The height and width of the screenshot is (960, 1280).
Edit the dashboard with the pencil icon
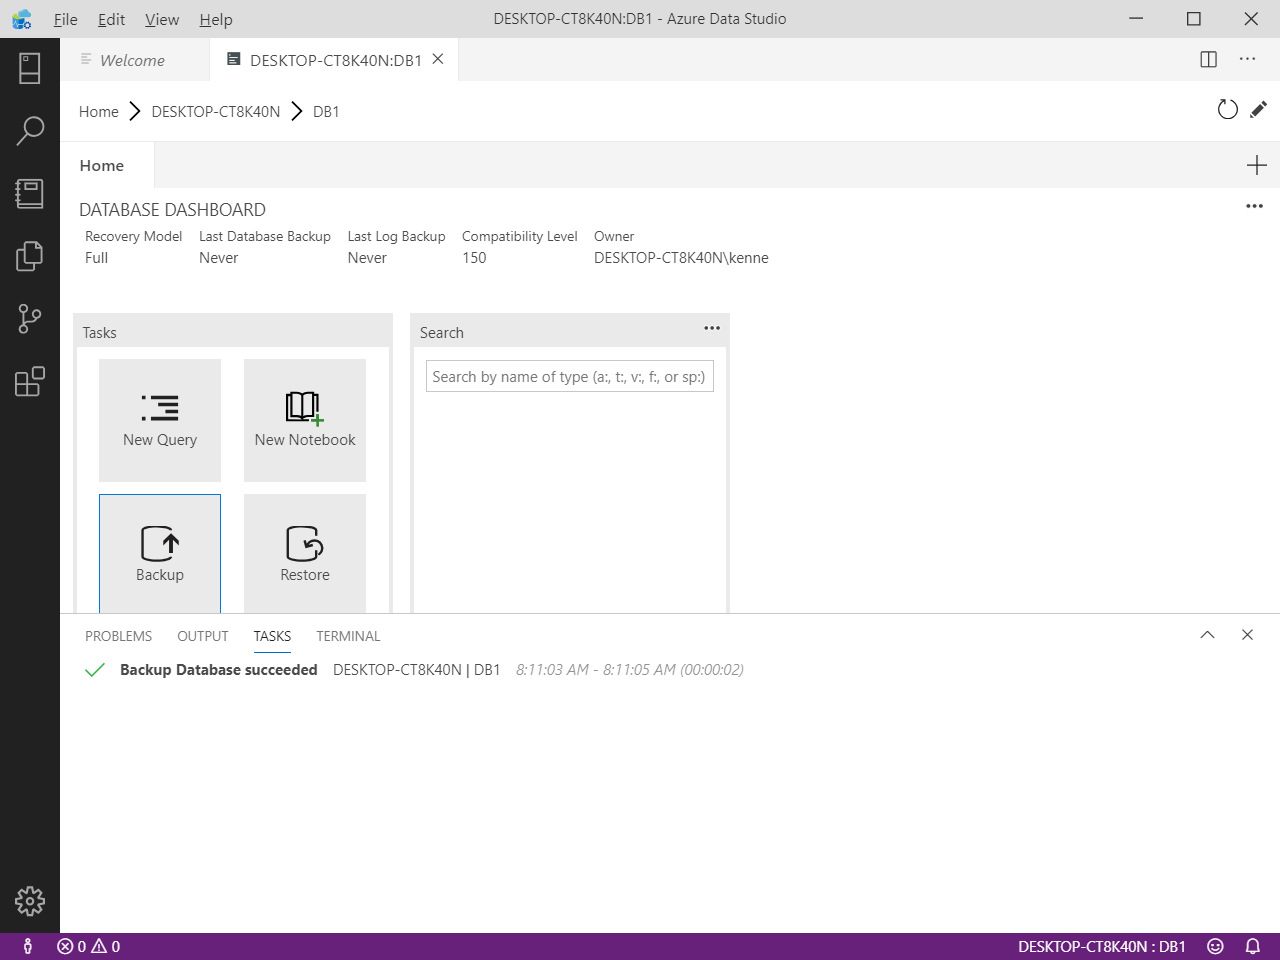pyautogui.click(x=1259, y=109)
